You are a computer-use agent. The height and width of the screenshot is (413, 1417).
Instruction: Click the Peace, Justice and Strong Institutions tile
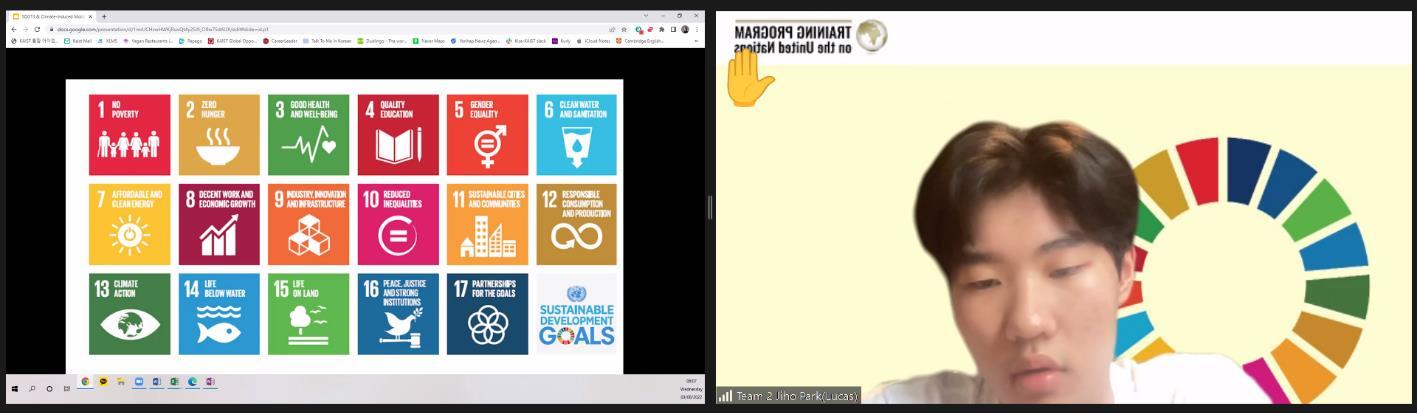click(398, 314)
